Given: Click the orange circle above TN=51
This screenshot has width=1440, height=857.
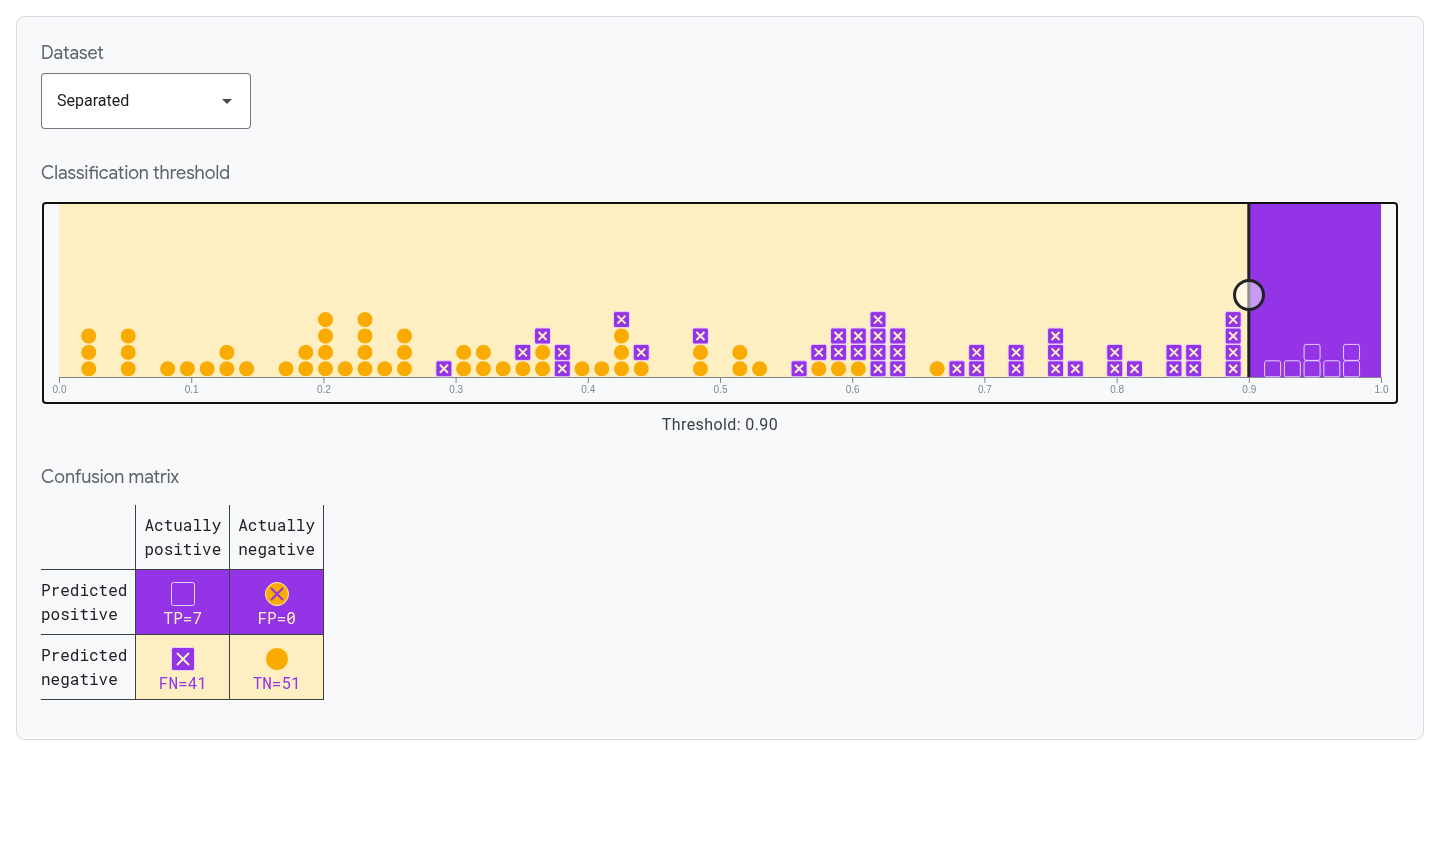Looking at the screenshot, I should pos(277,659).
